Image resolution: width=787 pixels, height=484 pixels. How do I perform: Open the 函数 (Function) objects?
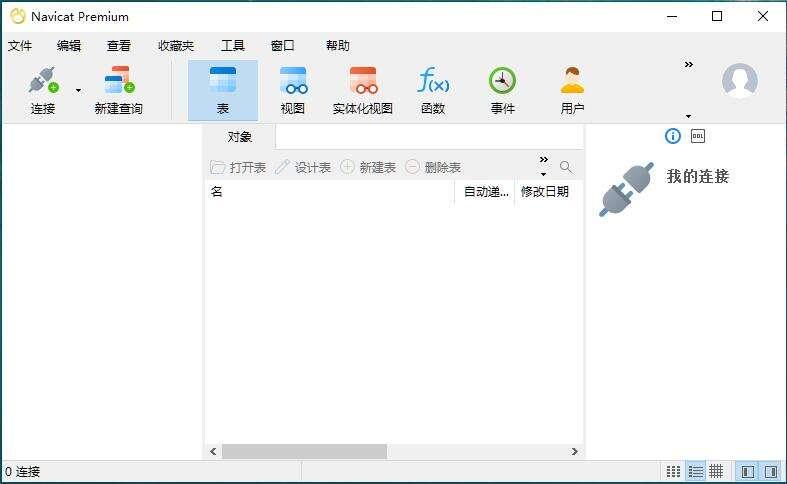coord(432,82)
